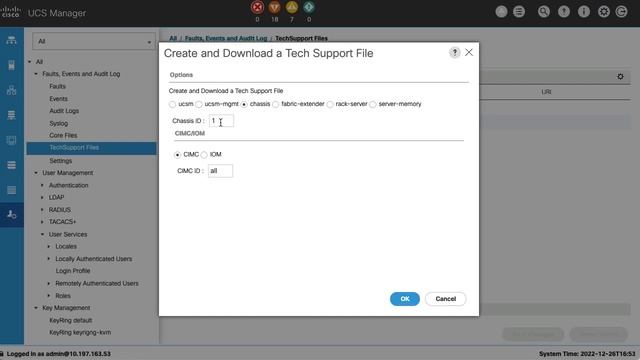
Task: Select Faults in the tree
Action: click(57, 87)
